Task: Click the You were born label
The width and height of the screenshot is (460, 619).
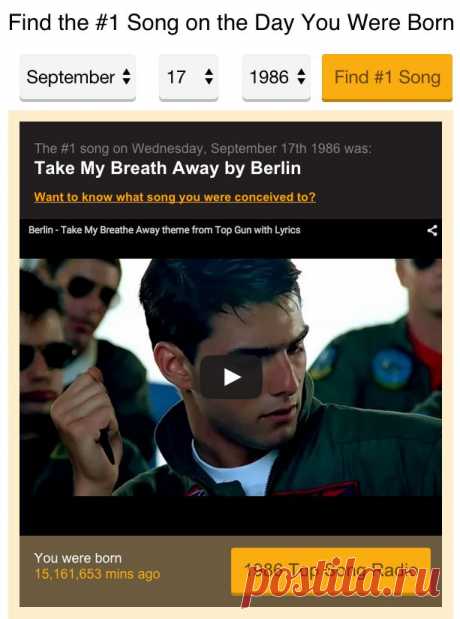Action: (x=78, y=558)
